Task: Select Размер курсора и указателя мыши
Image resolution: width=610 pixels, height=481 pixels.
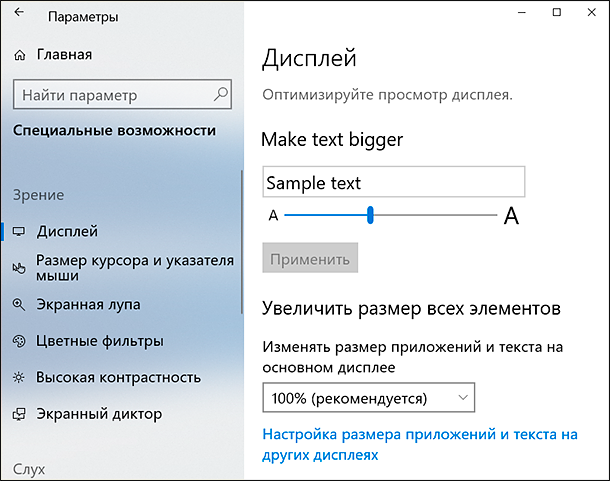Action: point(135,268)
